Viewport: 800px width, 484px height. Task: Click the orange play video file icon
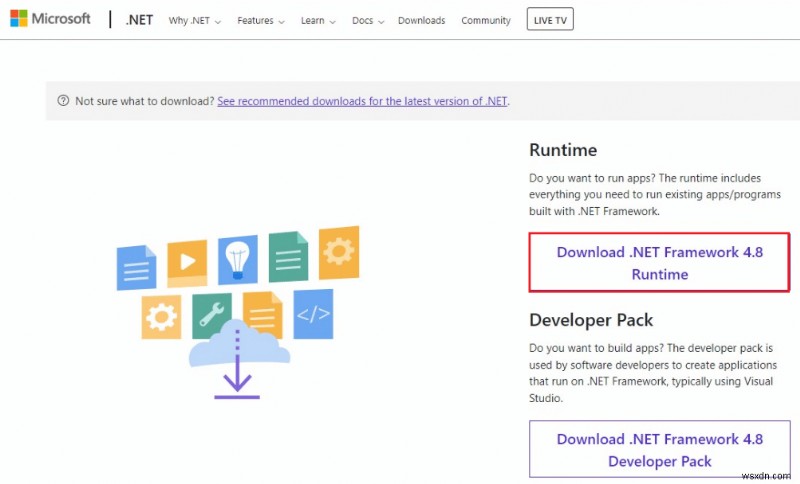tap(187, 263)
